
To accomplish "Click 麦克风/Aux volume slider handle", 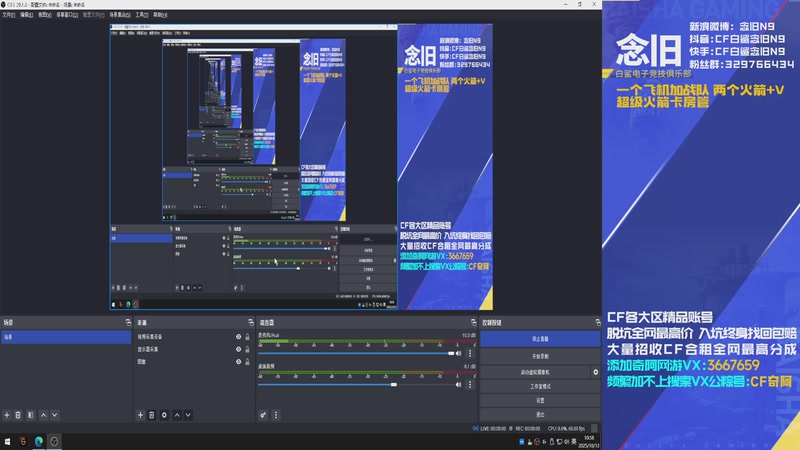I will click(451, 353).
